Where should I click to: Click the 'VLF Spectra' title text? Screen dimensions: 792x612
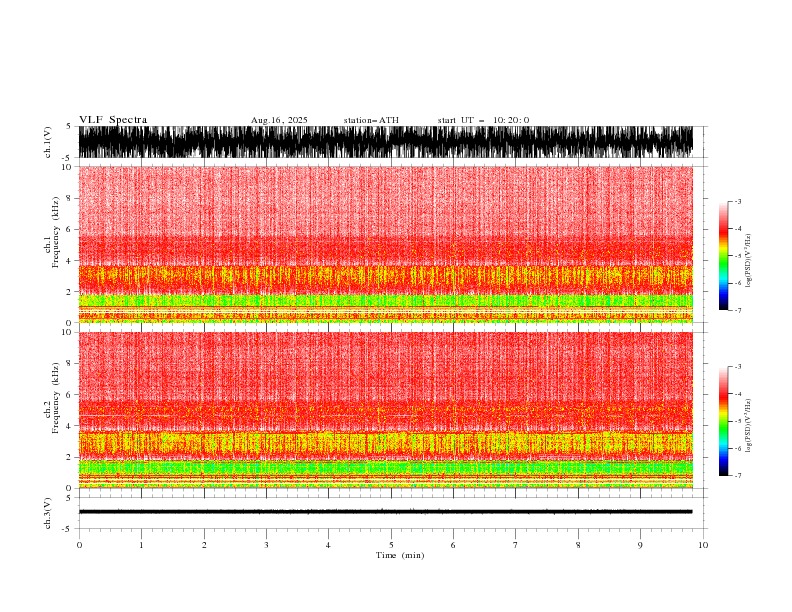(113, 120)
